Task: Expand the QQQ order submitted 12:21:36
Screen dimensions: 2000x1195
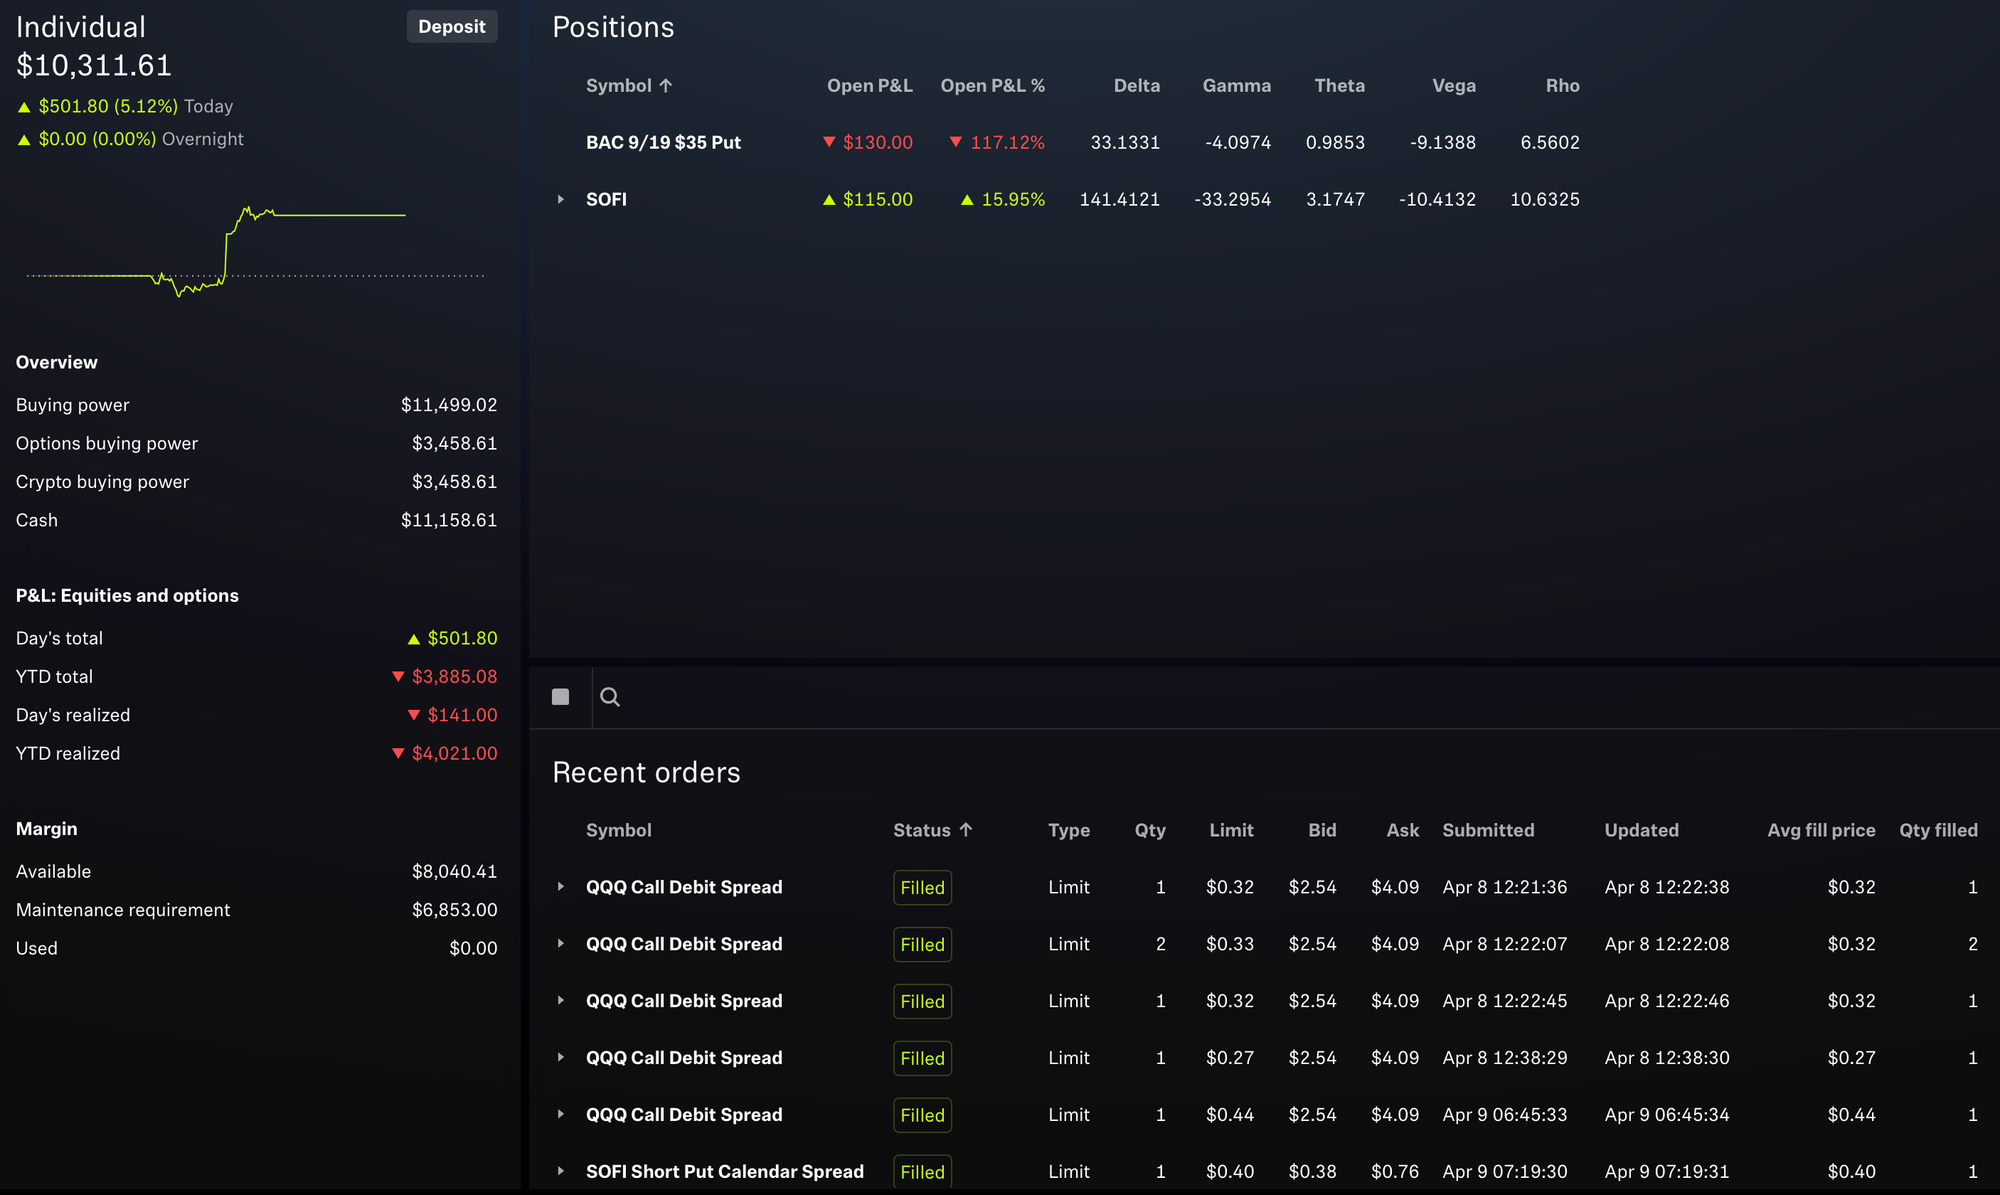Action: (560, 887)
